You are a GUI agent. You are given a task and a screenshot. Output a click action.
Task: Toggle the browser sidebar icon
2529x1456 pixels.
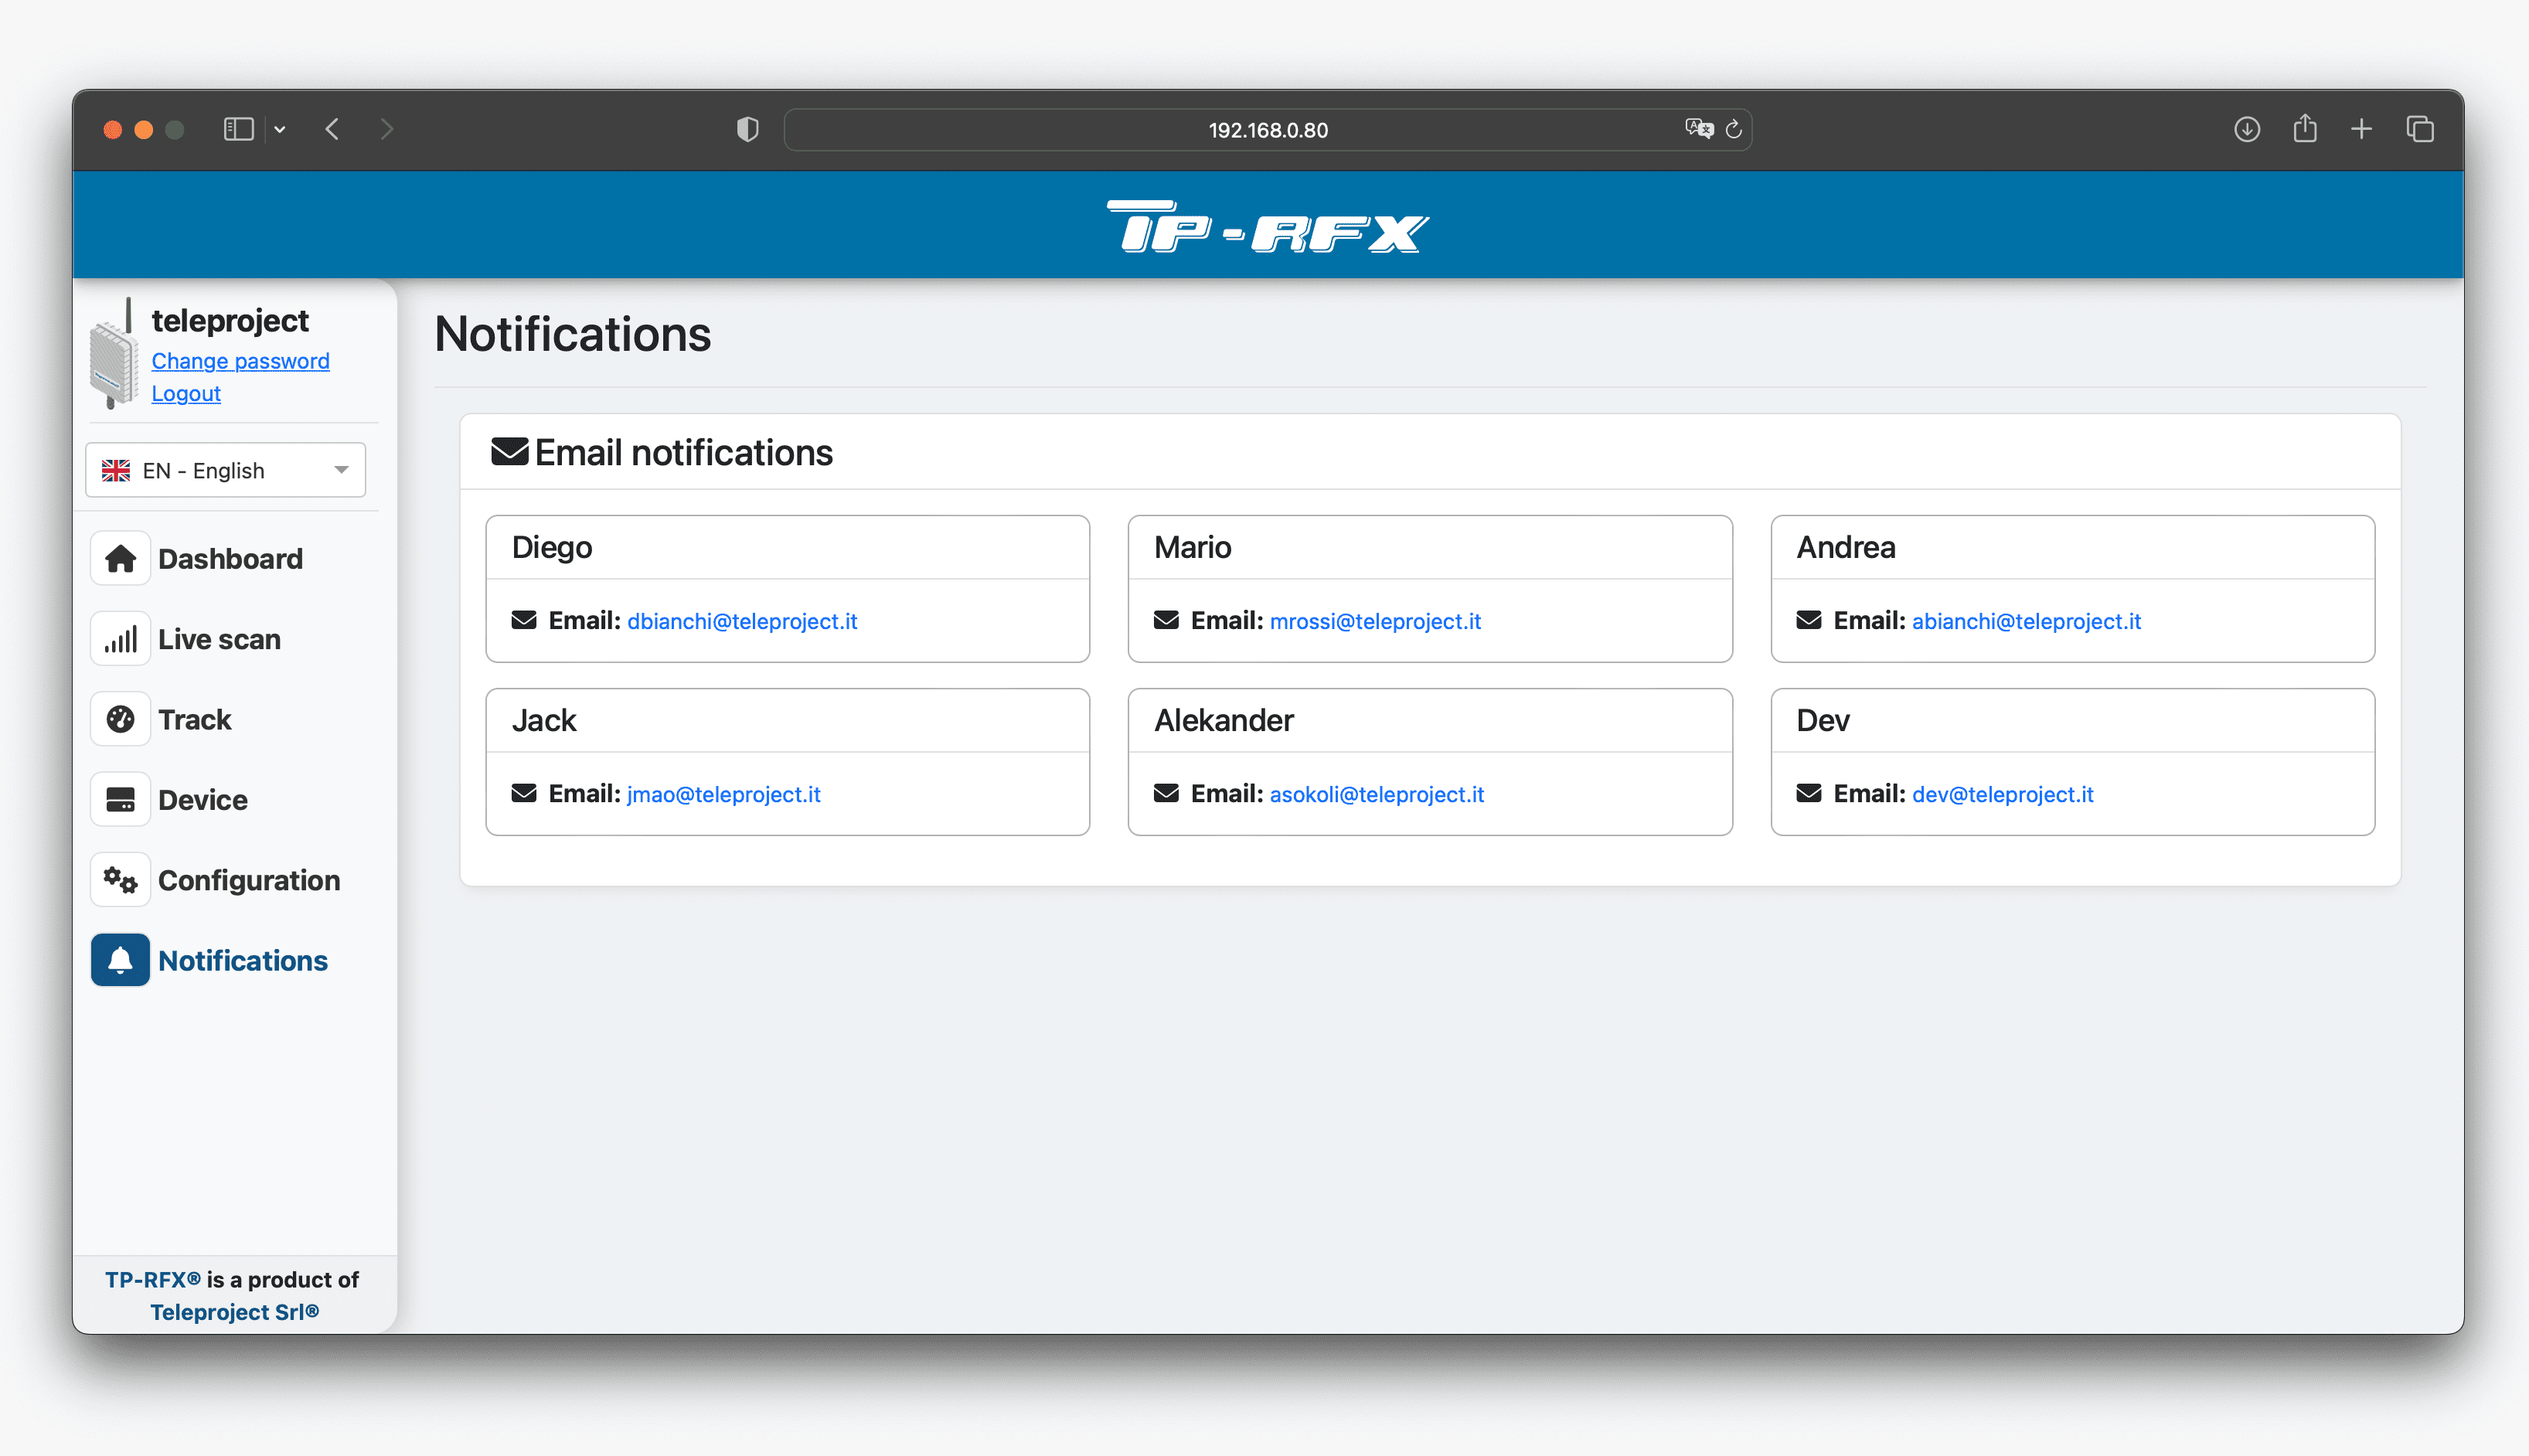[x=238, y=129]
